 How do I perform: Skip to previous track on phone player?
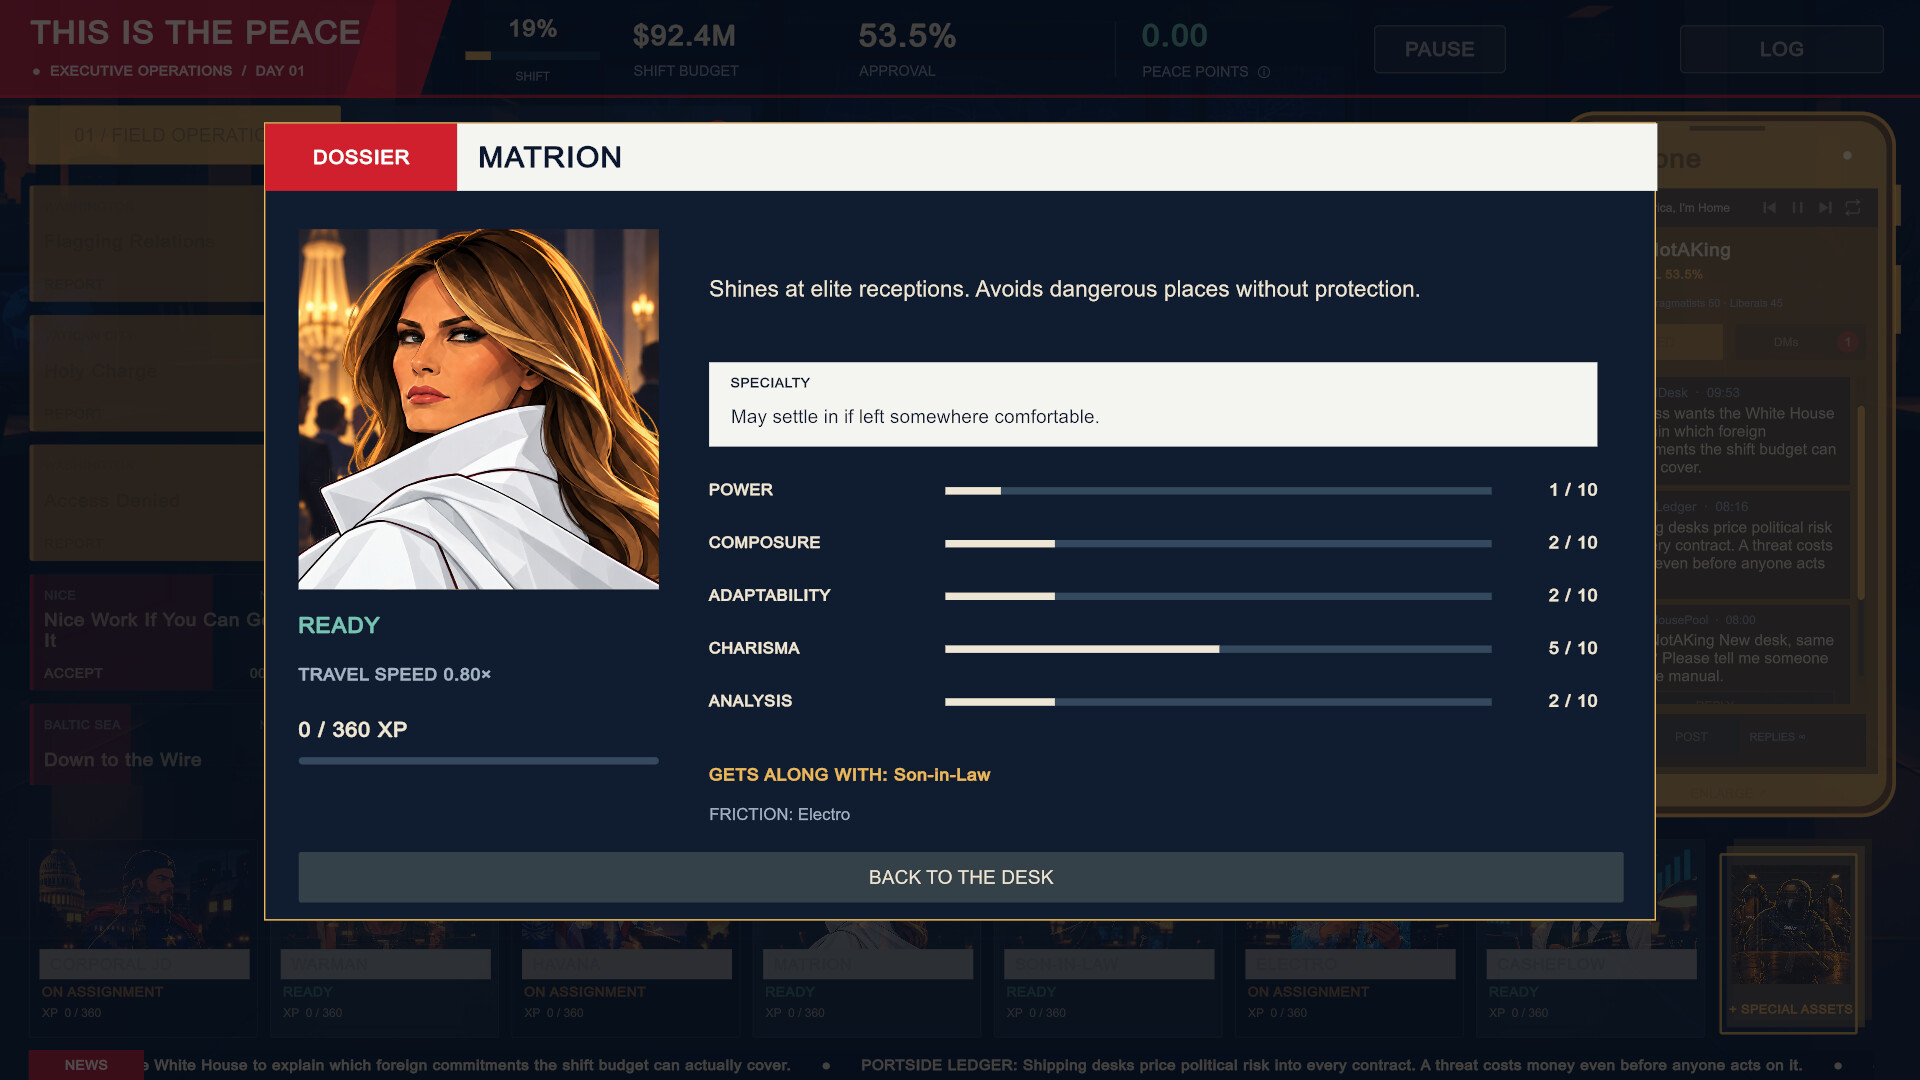coord(1769,208)
